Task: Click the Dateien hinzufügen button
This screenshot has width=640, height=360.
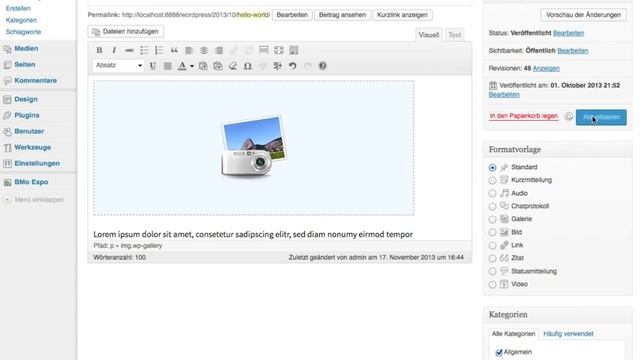Action: (x=126, y=31)
